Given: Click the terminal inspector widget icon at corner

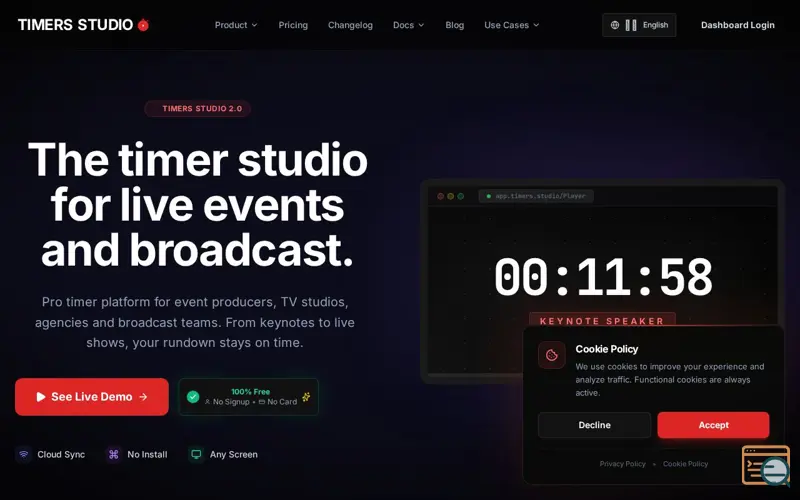Looking at the screenshot, I should (x=766, y=465).
